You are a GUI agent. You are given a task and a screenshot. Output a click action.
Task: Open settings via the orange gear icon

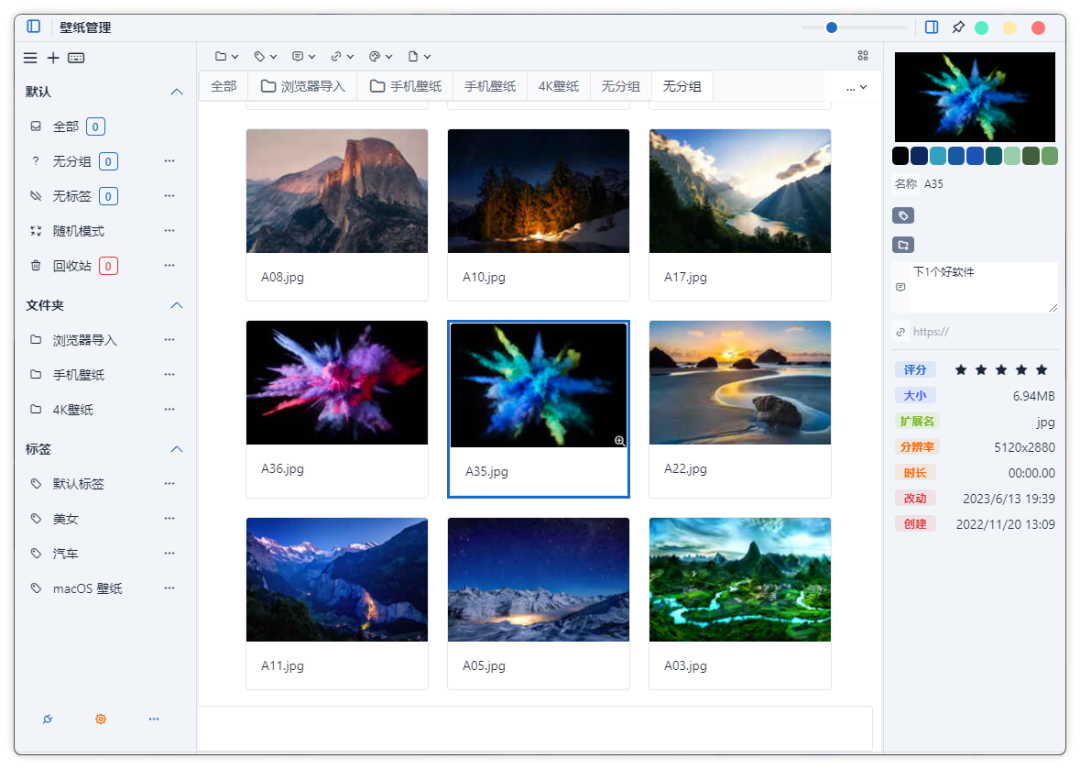tap(101, 719)
